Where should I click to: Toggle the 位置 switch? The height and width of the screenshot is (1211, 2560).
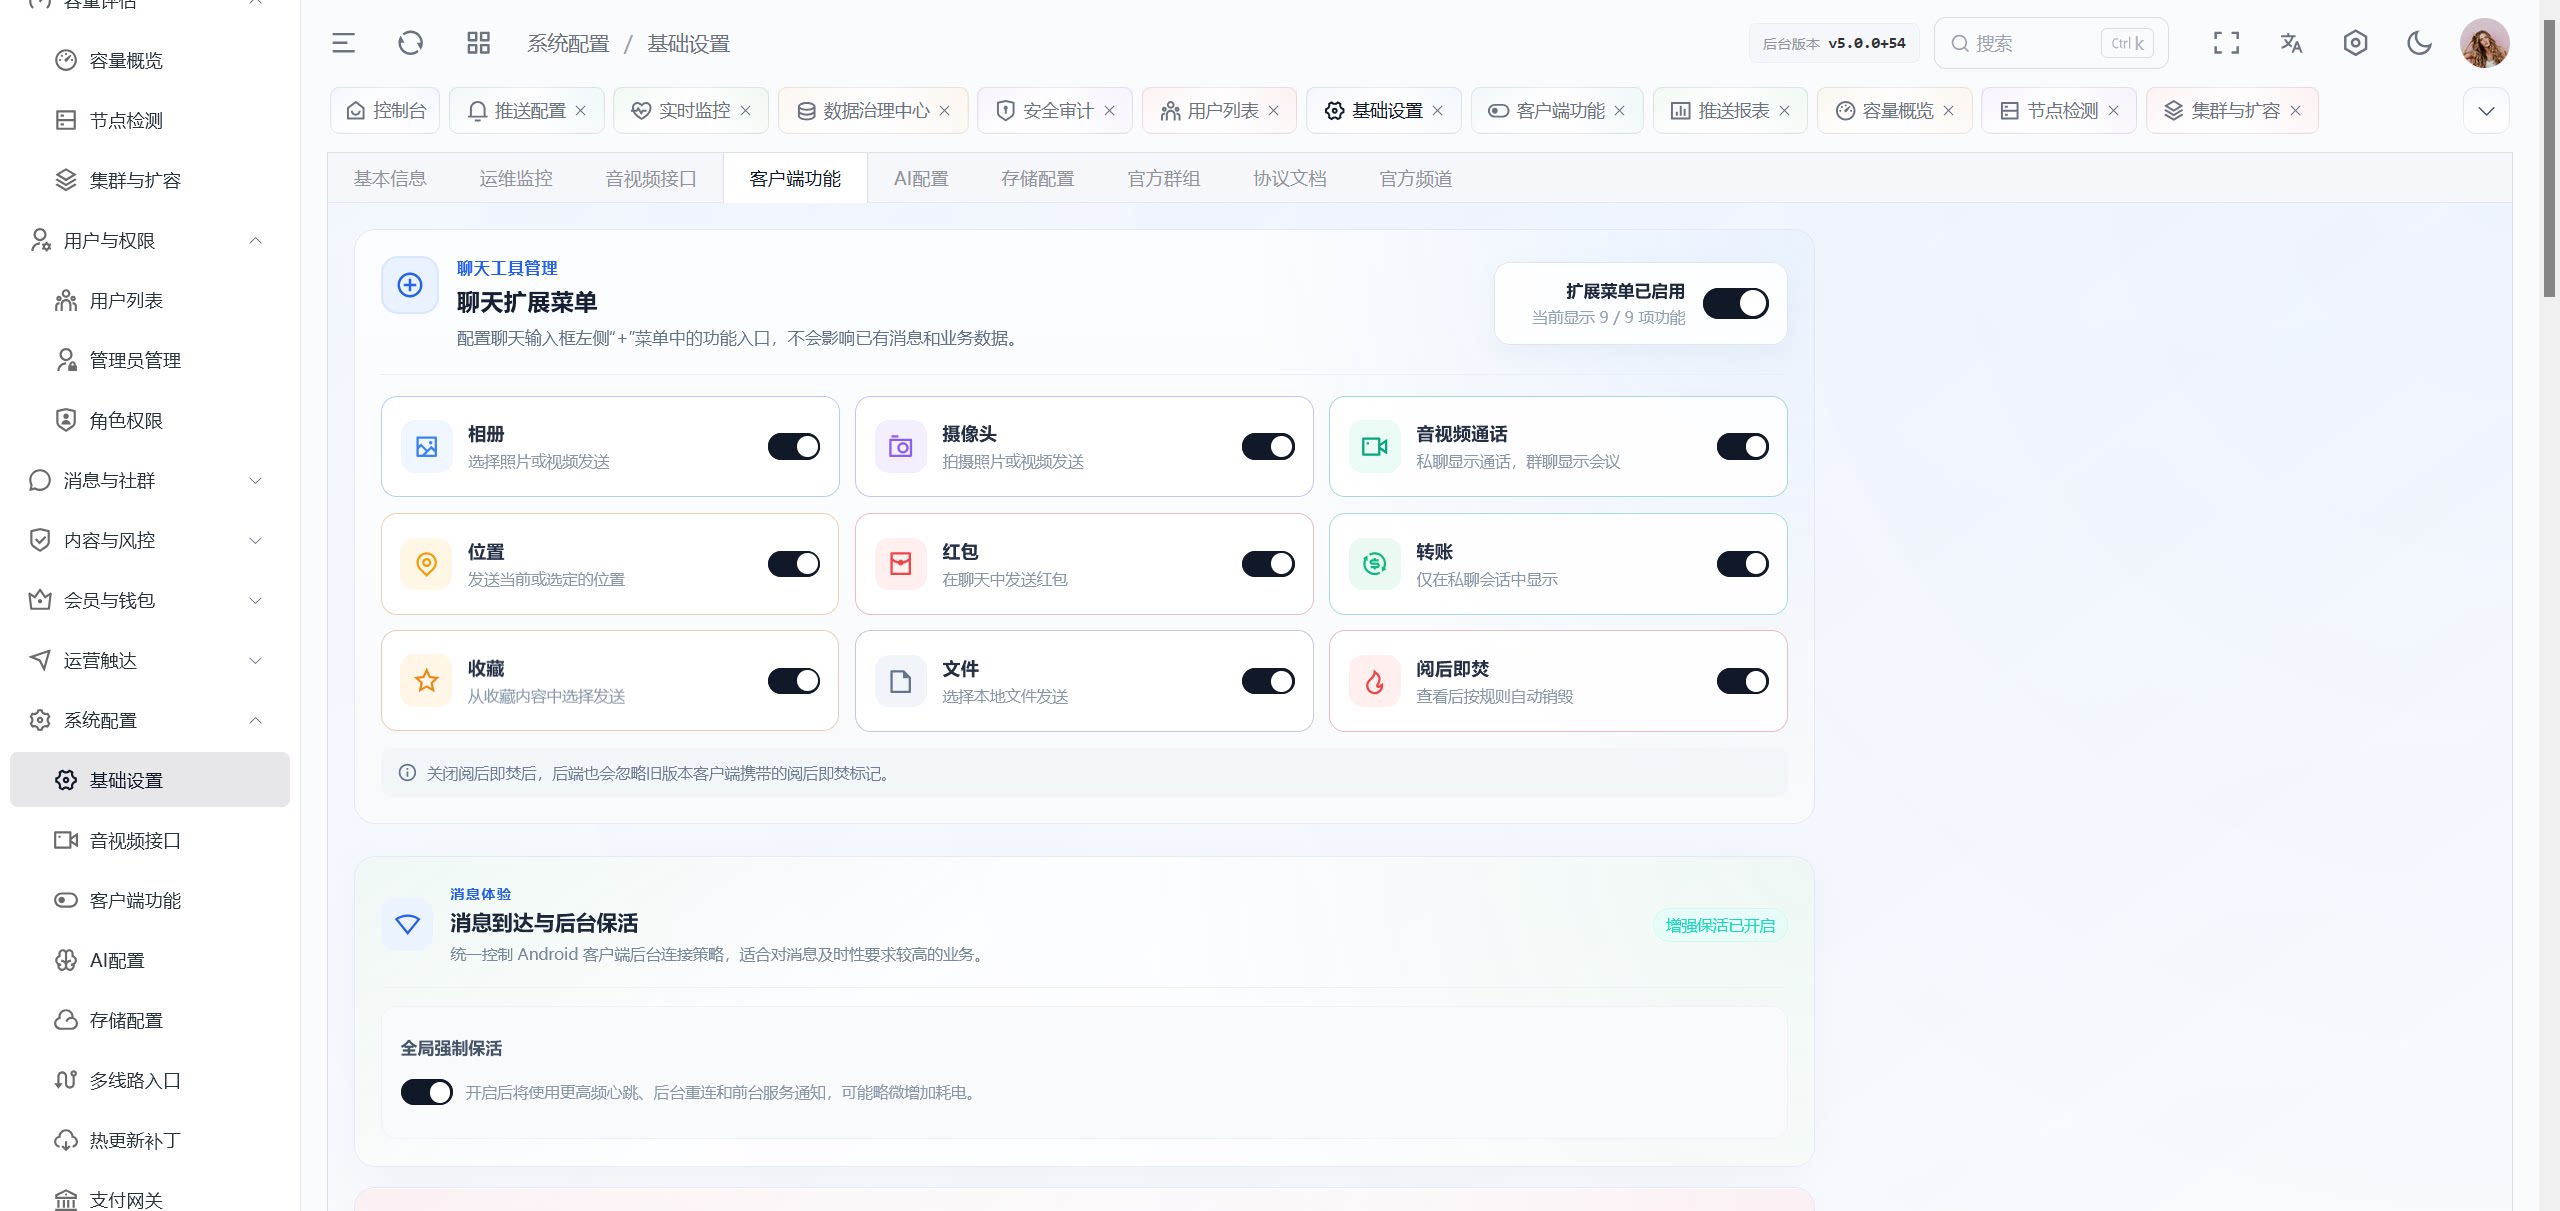point(794,564)
